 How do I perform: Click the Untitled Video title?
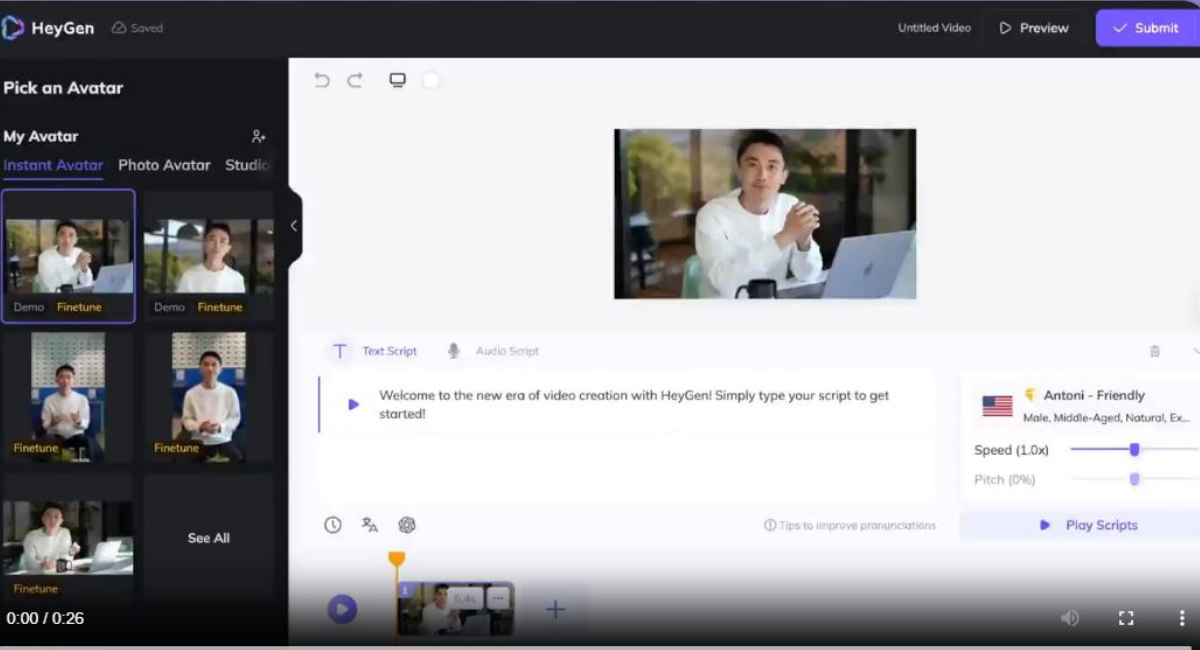[x=934, y=28]
